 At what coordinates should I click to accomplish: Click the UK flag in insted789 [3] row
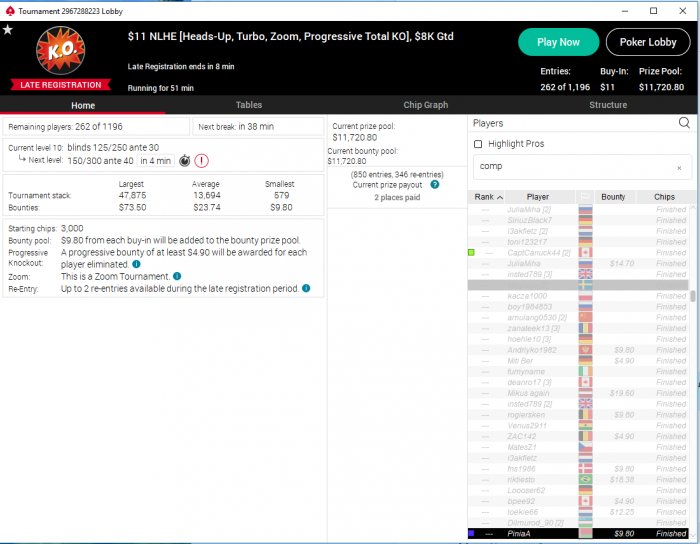tap(585, 274)
